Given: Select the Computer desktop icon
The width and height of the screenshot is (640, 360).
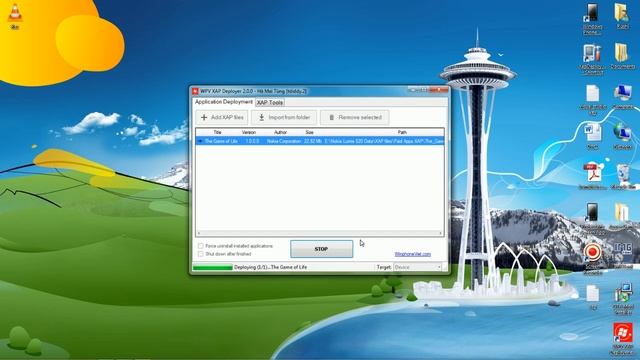Looking at the screenshot, I should pyautogui.click(x=623, y=96).
